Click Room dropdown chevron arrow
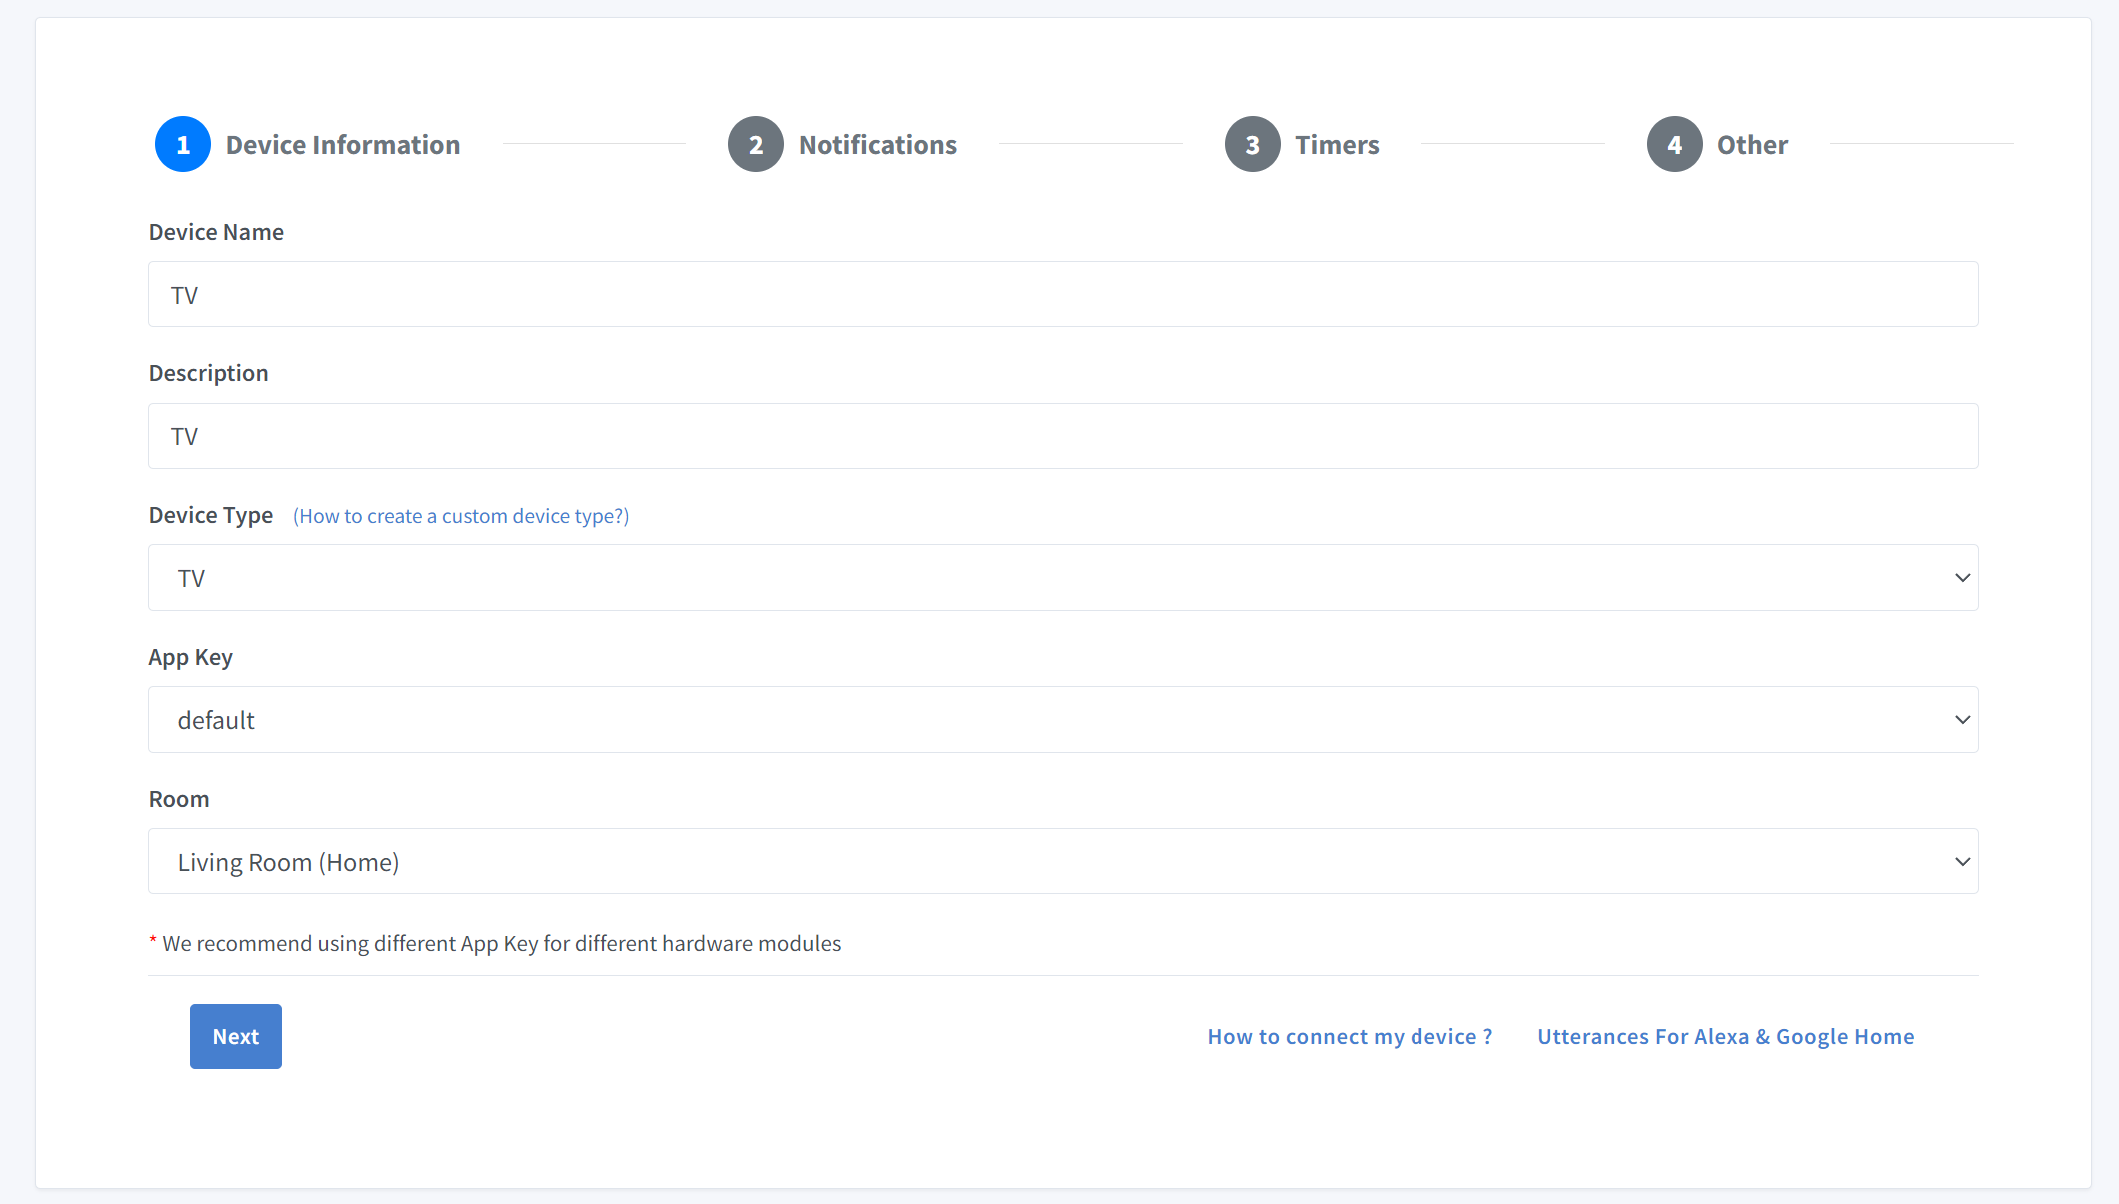 [1962, 862]
